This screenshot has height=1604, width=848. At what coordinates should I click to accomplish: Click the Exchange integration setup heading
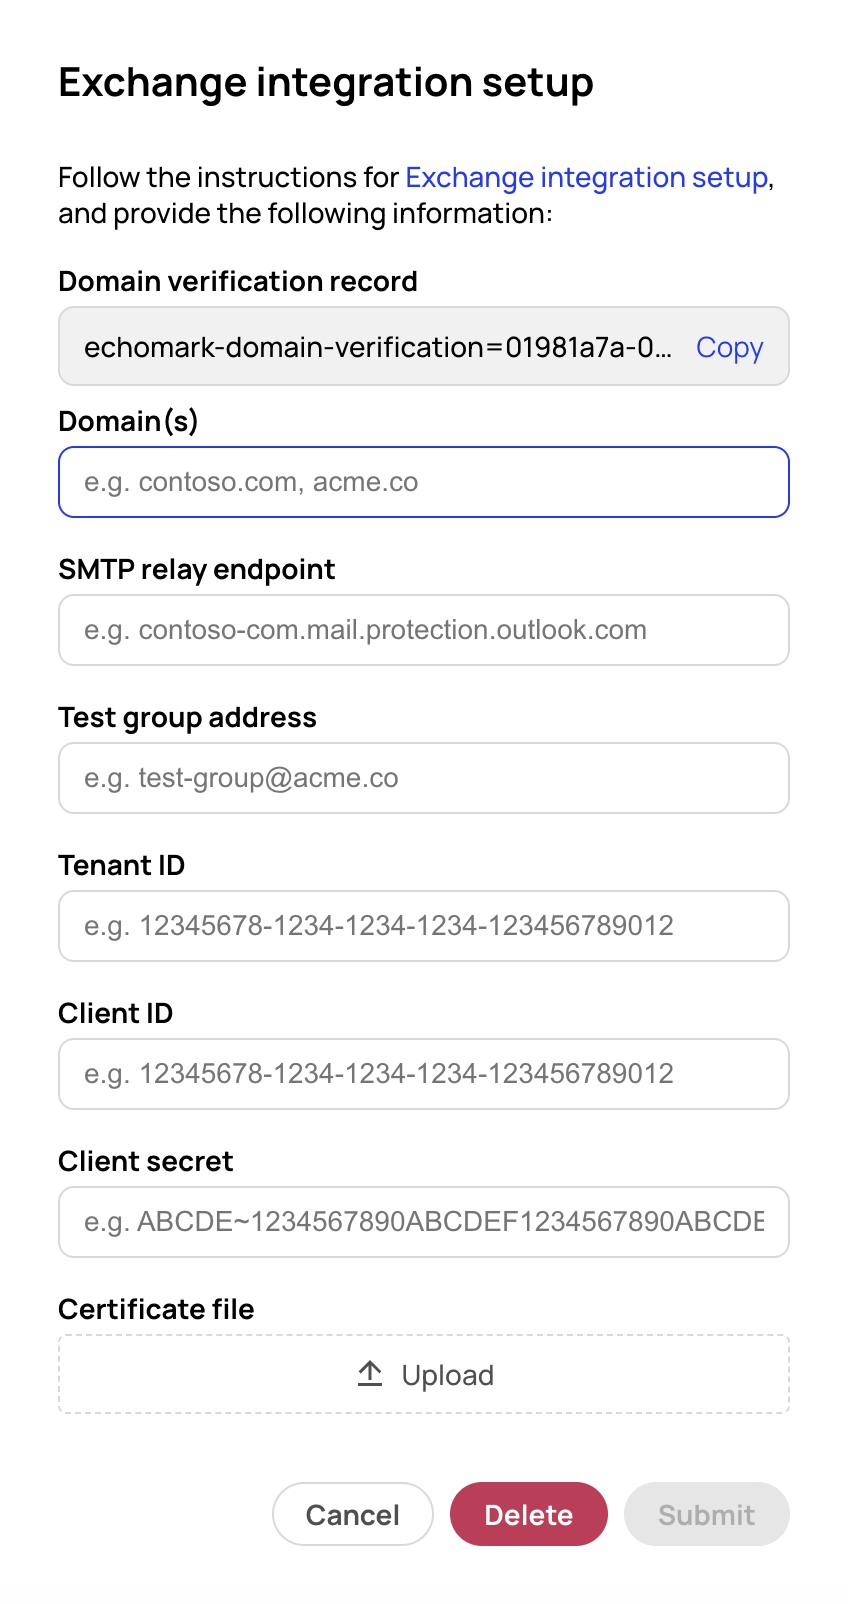[x=326, y=82]
